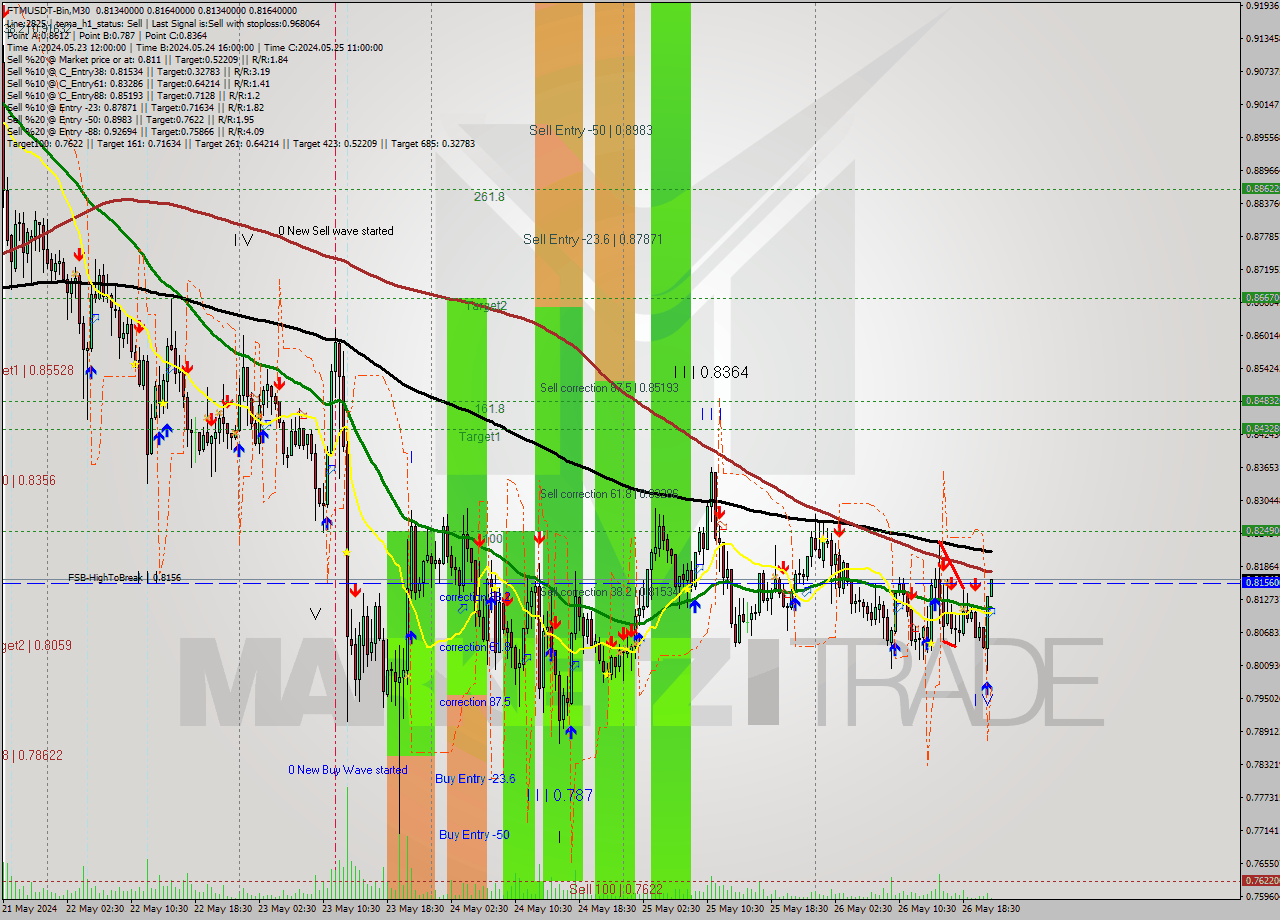The image size is (1280, 920).
Task: Click the '261.8' Fibonacci level label
Action: [489, 197]
